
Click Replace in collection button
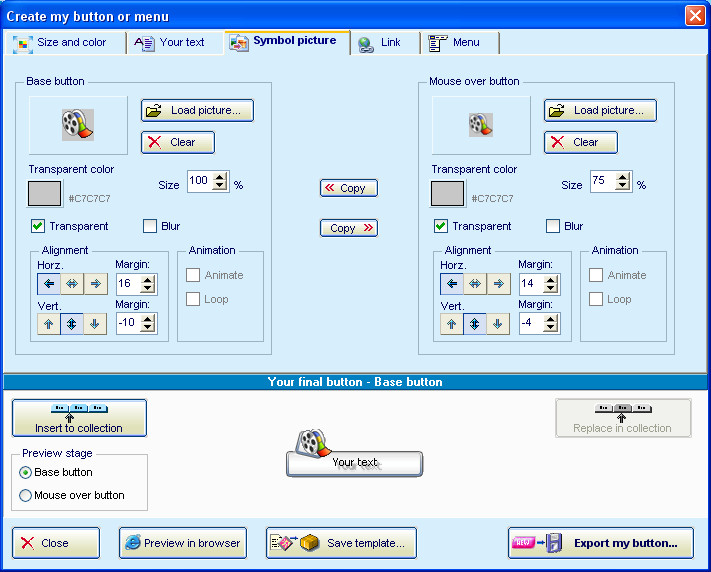(x=623, y=418)
